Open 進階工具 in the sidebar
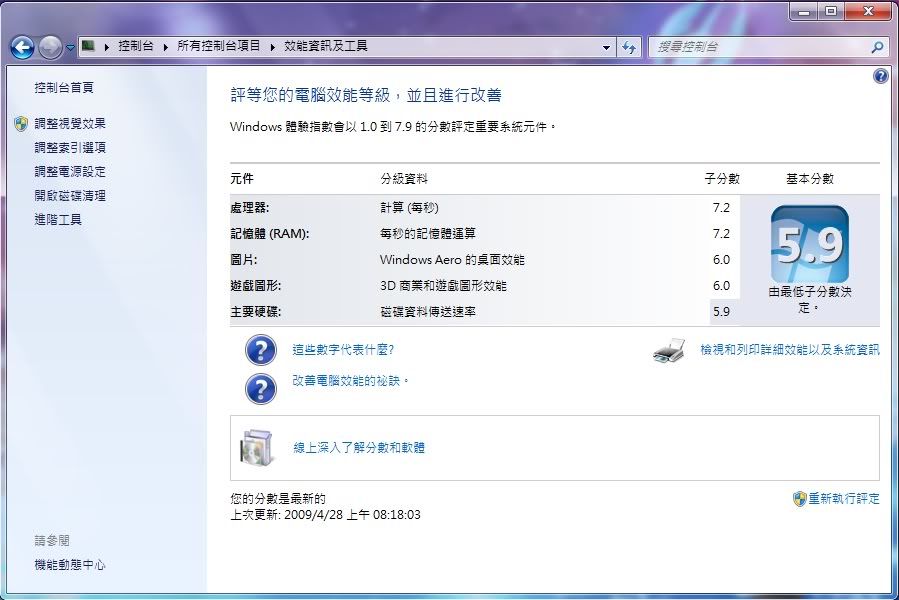 (58, 219)
